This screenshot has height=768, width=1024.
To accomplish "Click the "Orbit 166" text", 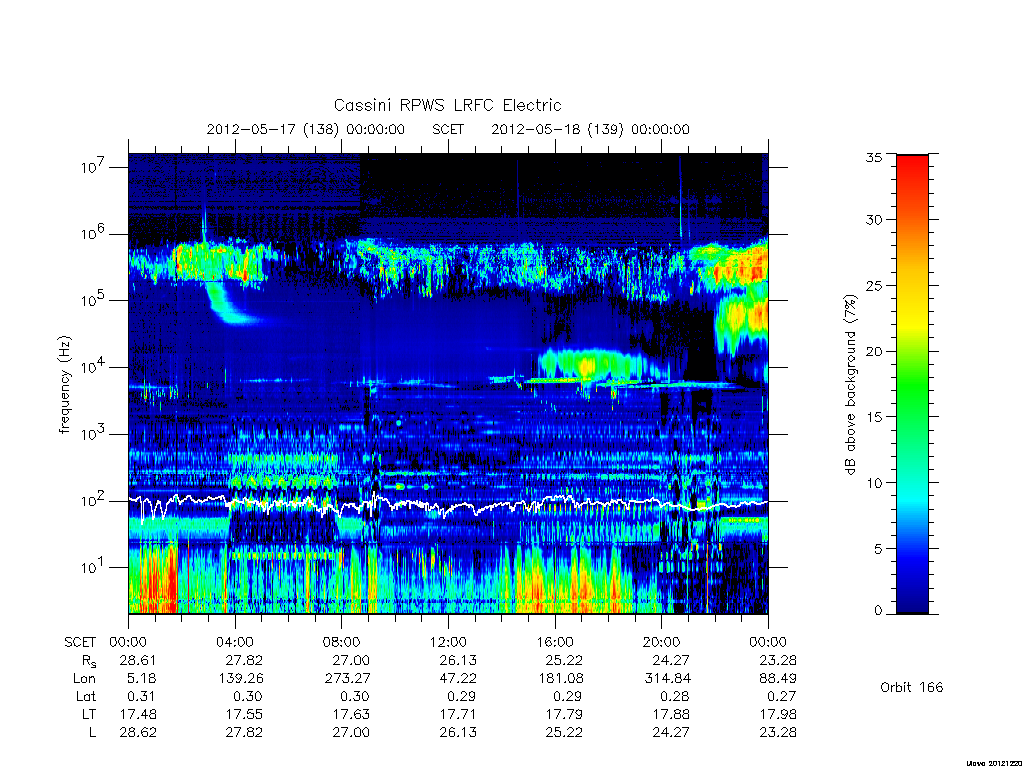I will [912, 687].
